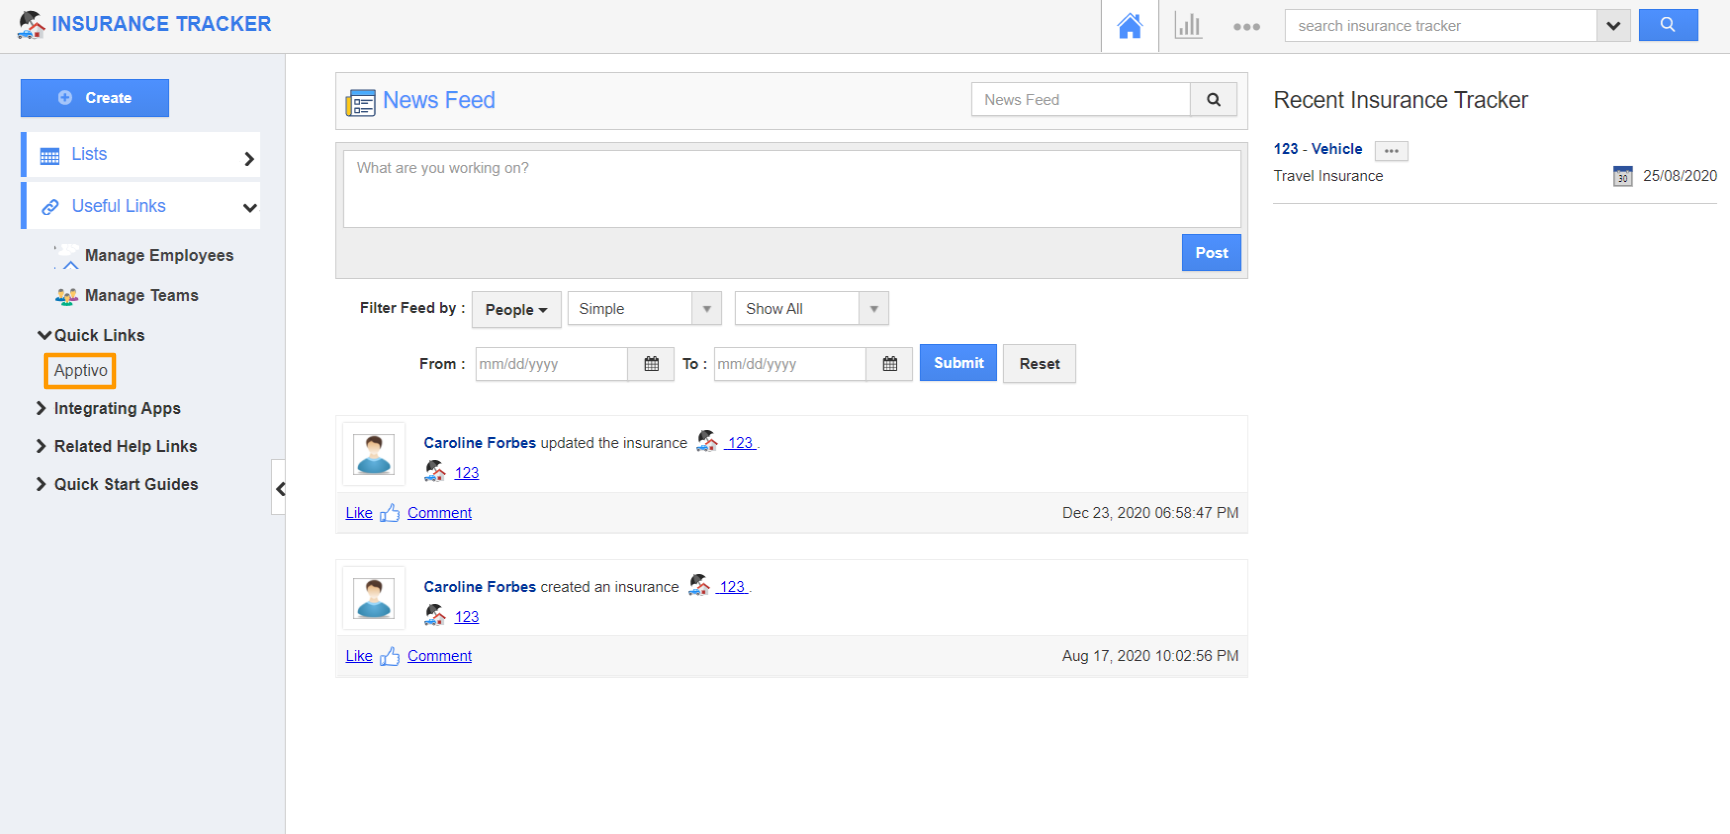Open the more options three-dot icon
Screen dimensions: 1730x834
1246,27
